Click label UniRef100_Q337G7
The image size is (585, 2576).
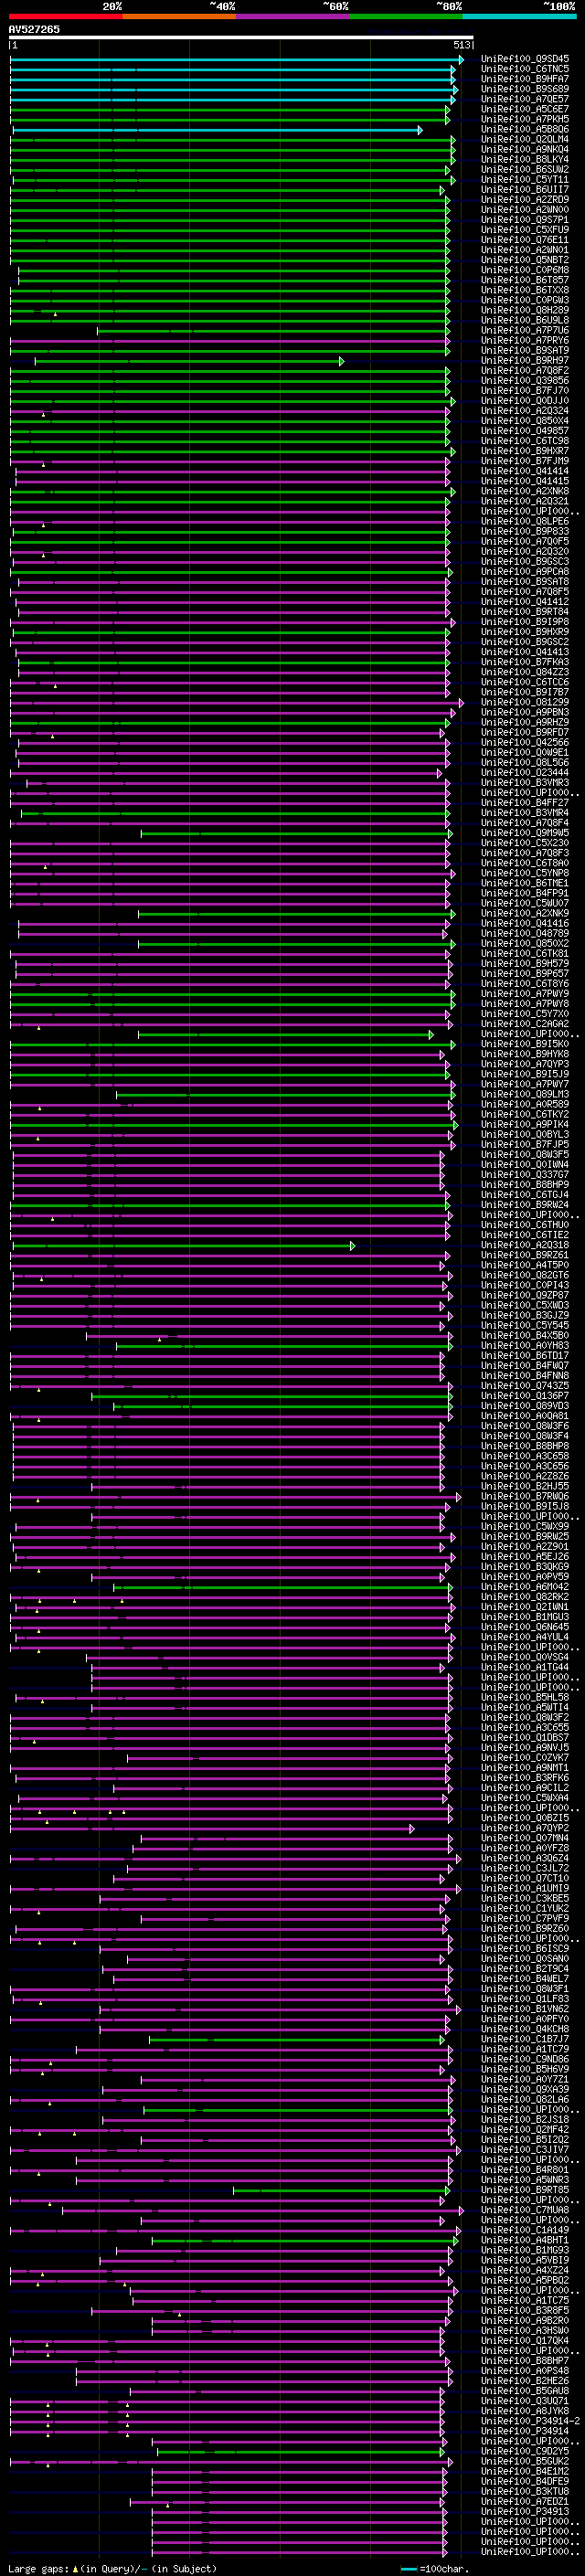[x=525, y=1175]
